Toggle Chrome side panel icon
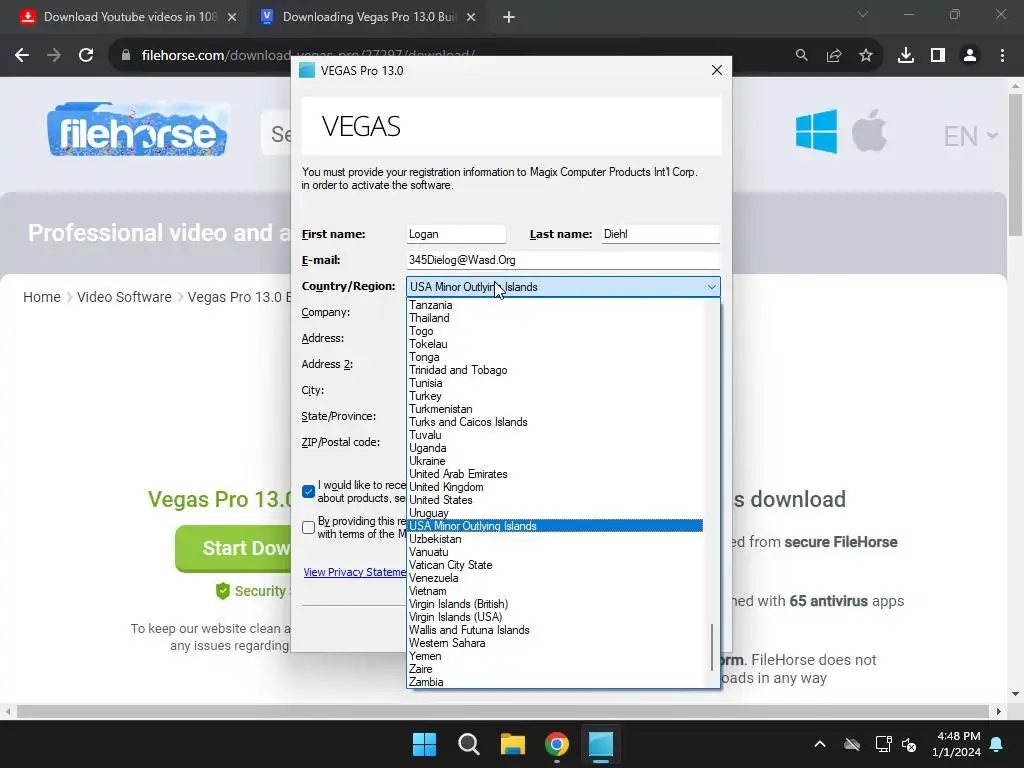 (x=937, y=56)
